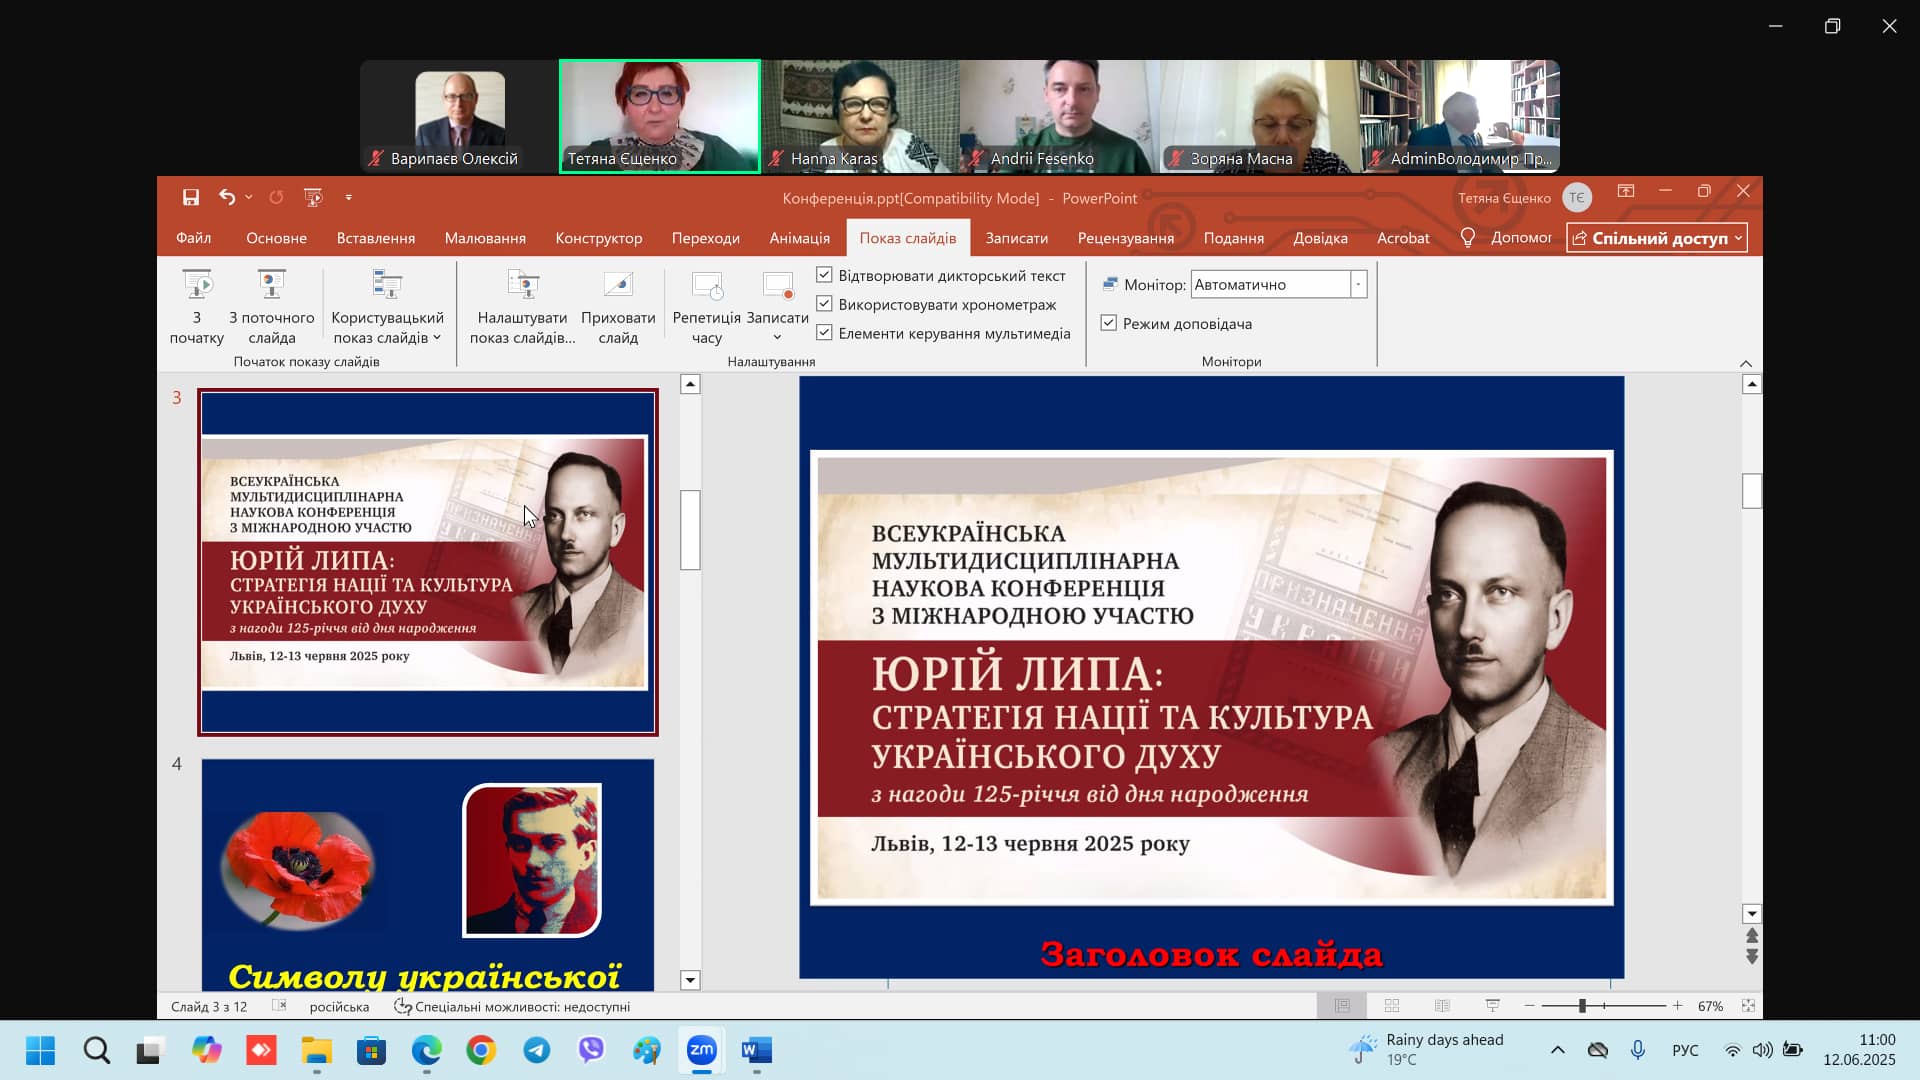Switch to Анімація tab
The width and height of the screenshot is (1920, 1080).
tap(799, 237)
